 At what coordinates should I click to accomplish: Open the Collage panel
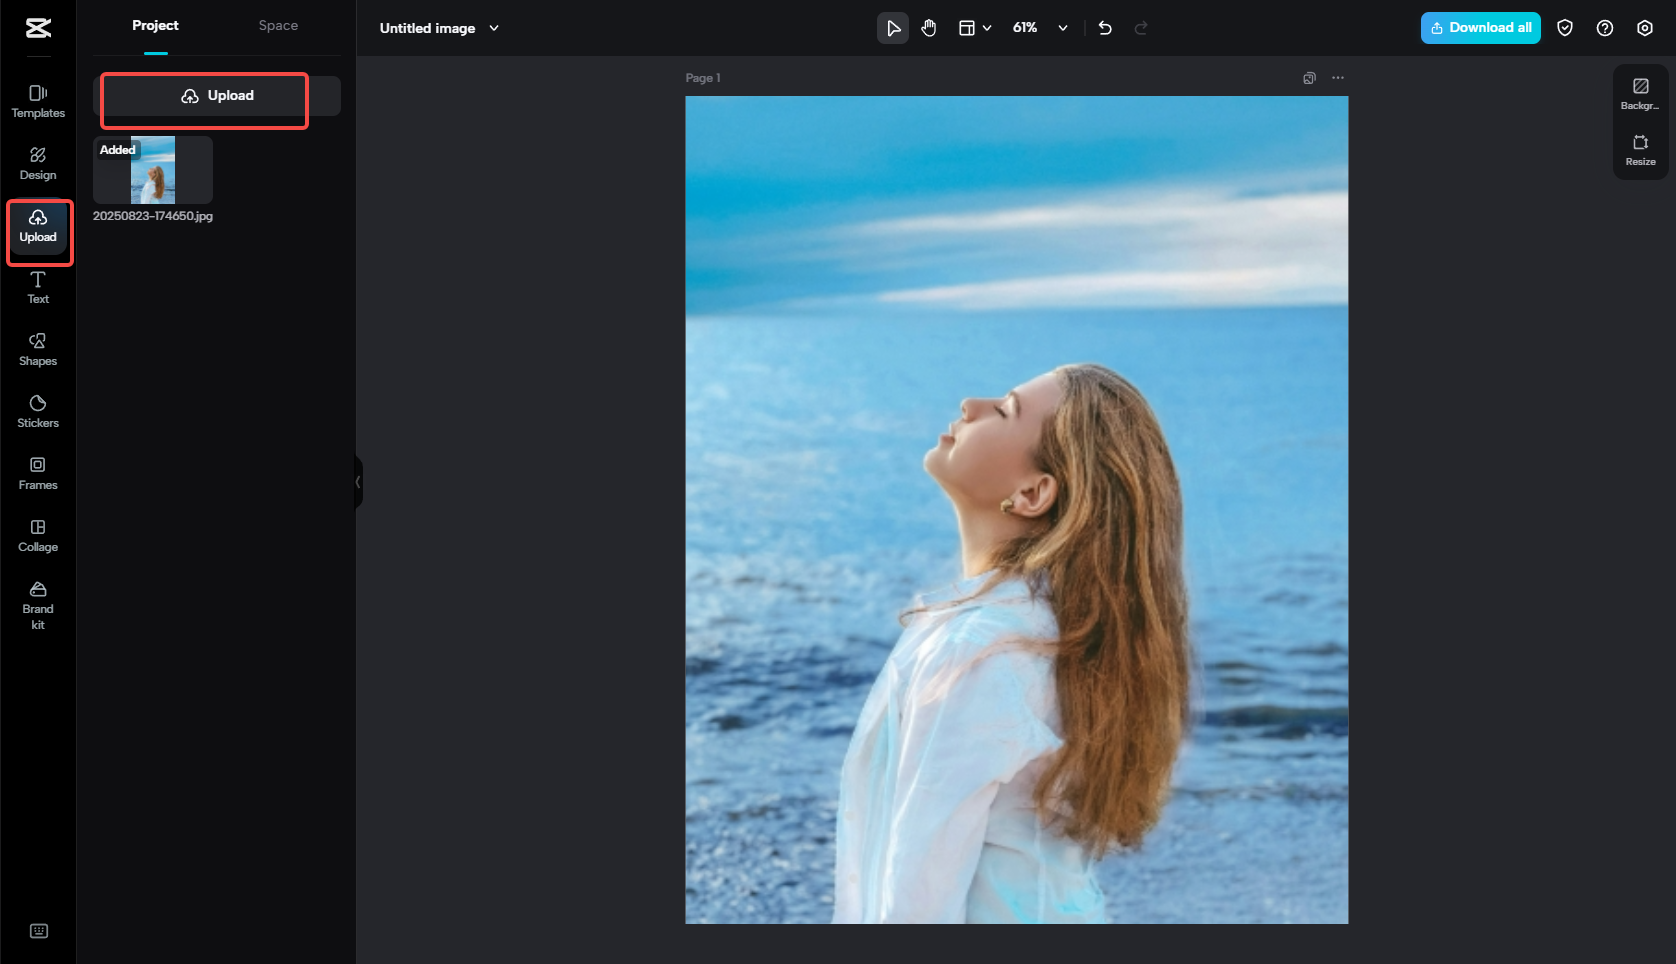coord(37,535)
